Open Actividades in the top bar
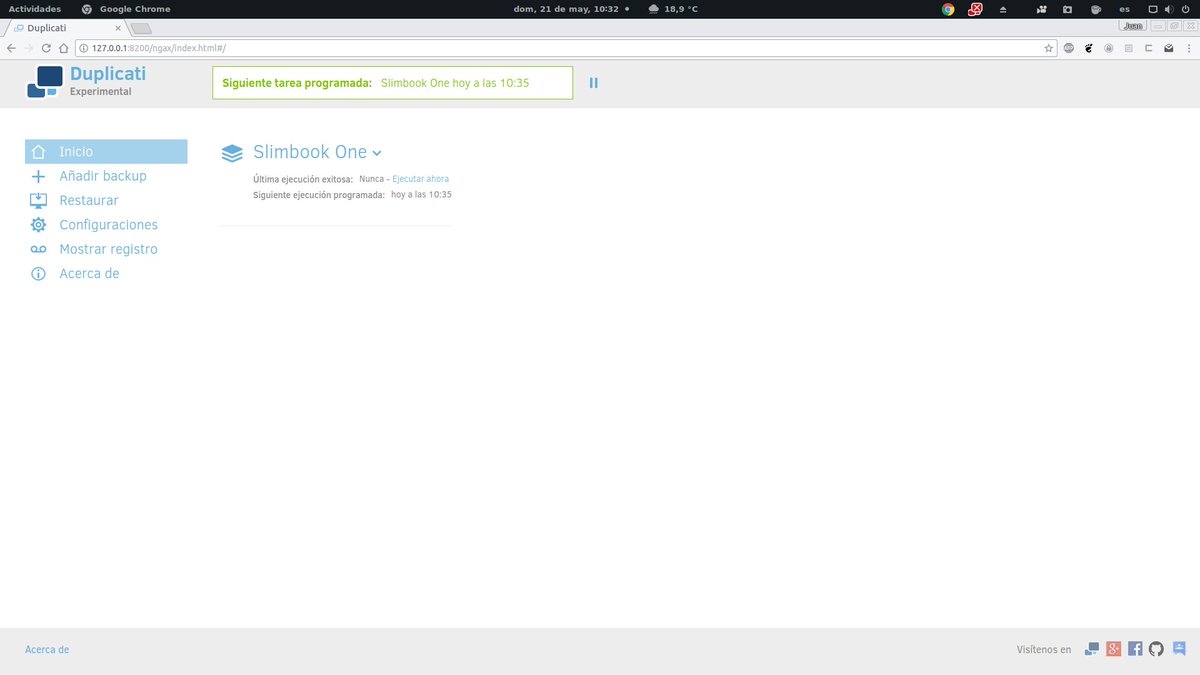 pyautogui.click(x=35, y=9)
